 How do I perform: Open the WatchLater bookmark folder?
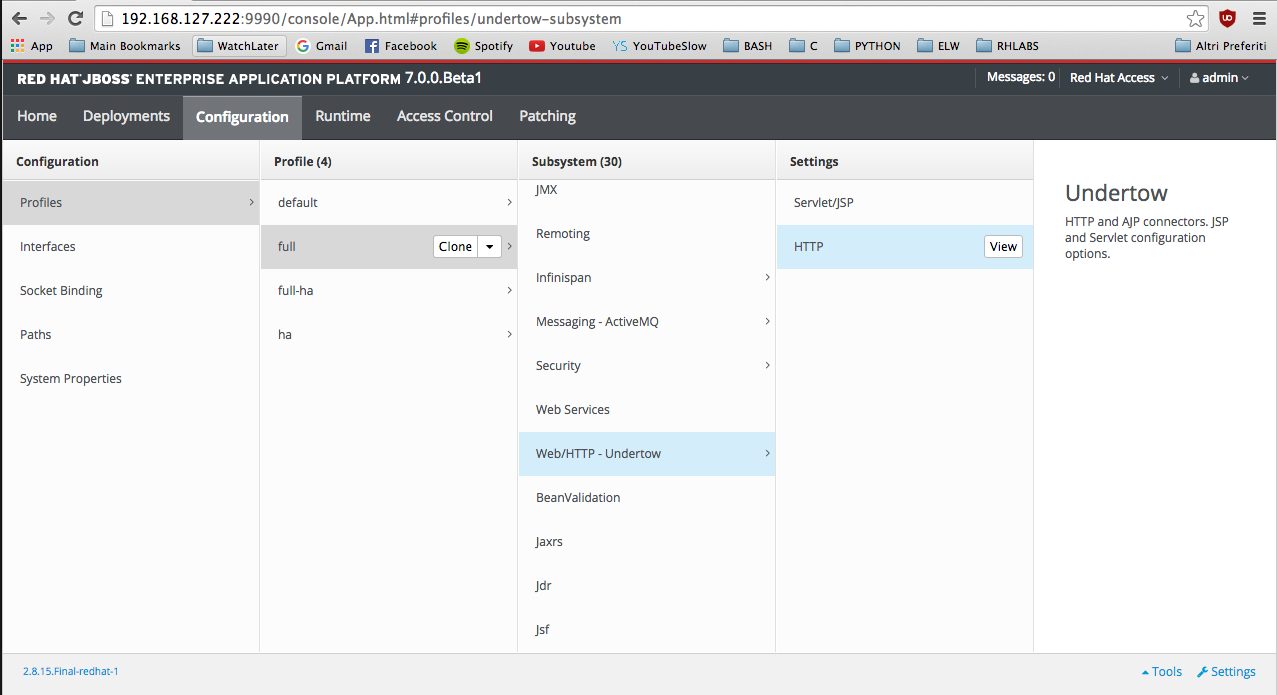(239, 46)
